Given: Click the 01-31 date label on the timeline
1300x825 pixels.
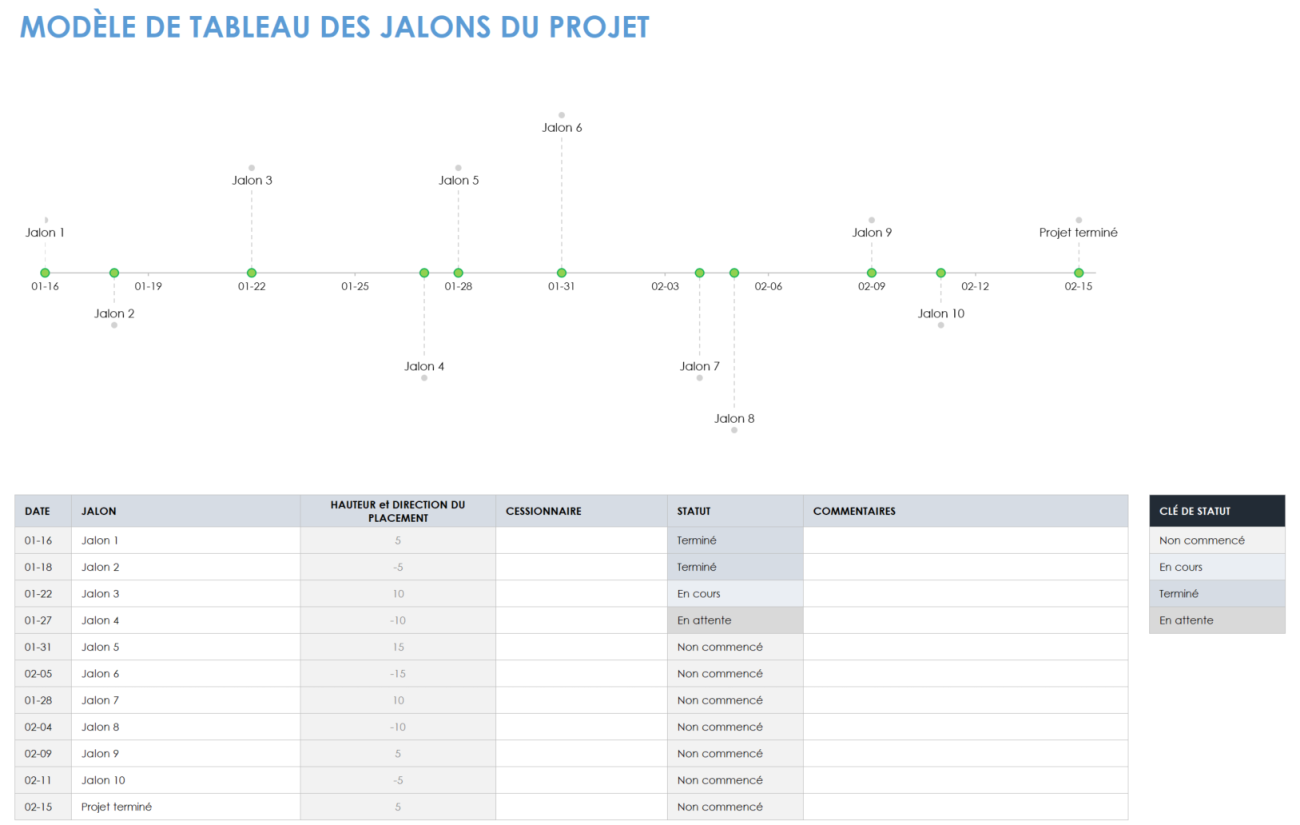Looking at the screenshot, I should [561, 286].
